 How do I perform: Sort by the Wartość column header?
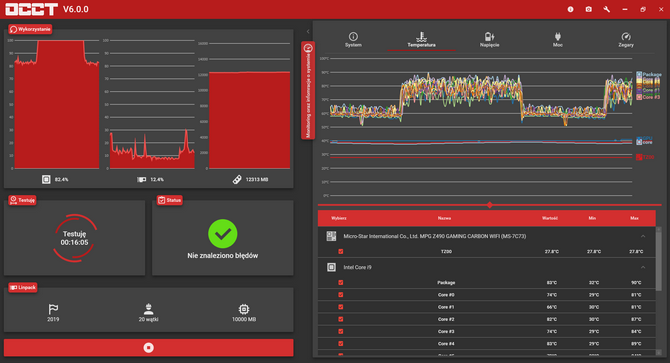[x=550, y=218]
